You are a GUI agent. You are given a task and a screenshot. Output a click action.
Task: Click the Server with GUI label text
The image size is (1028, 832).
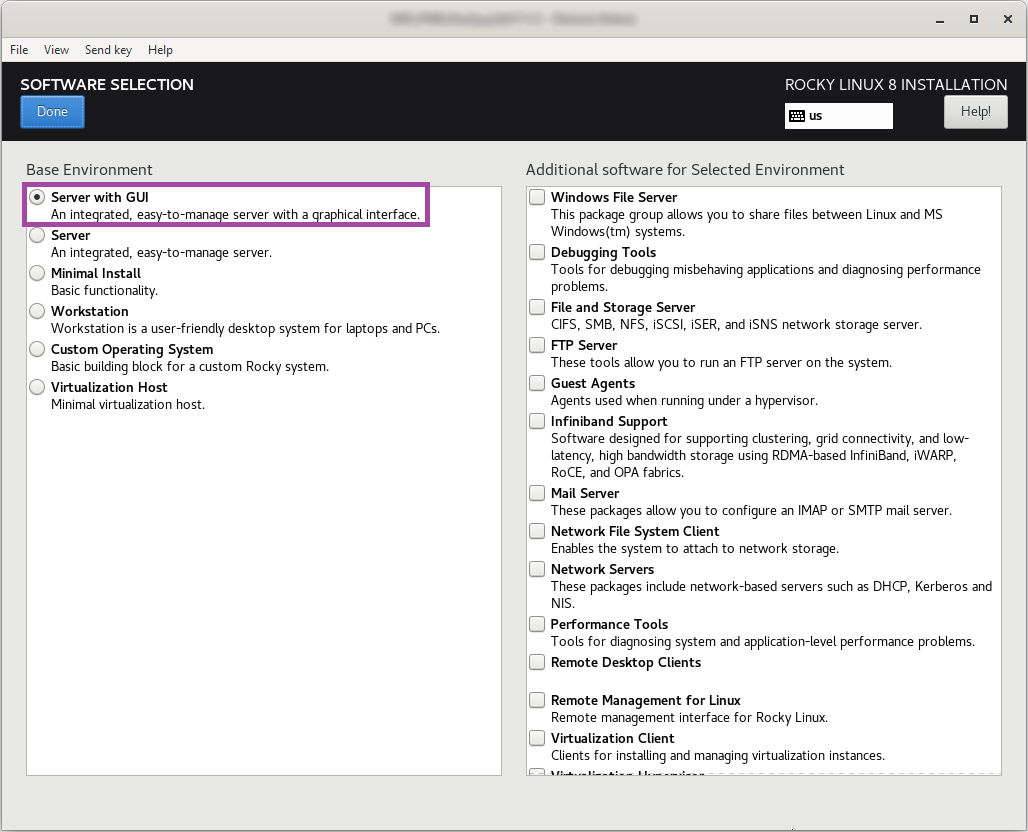click(x=100, y=197)
